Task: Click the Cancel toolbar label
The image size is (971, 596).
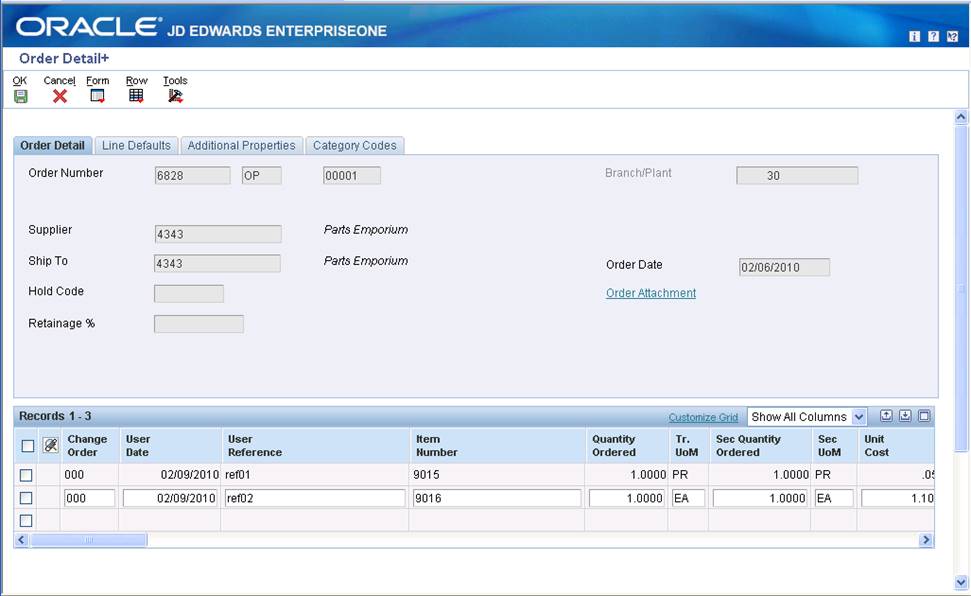Action: pos(59,81)
